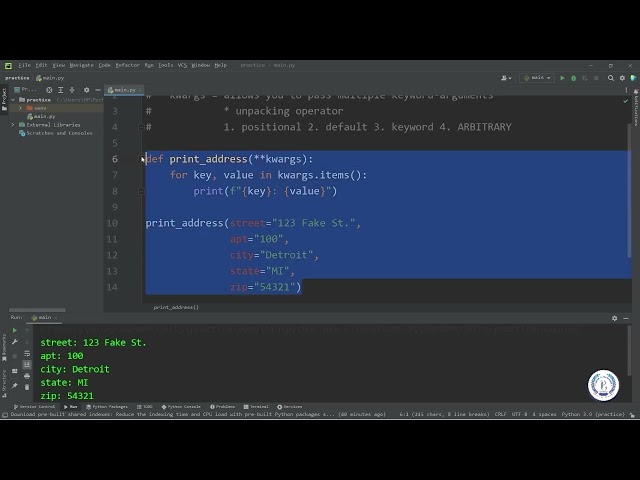Screen dimensions: 640x480
Task: Open the Refactor menu
Action: tap(127, 65)
